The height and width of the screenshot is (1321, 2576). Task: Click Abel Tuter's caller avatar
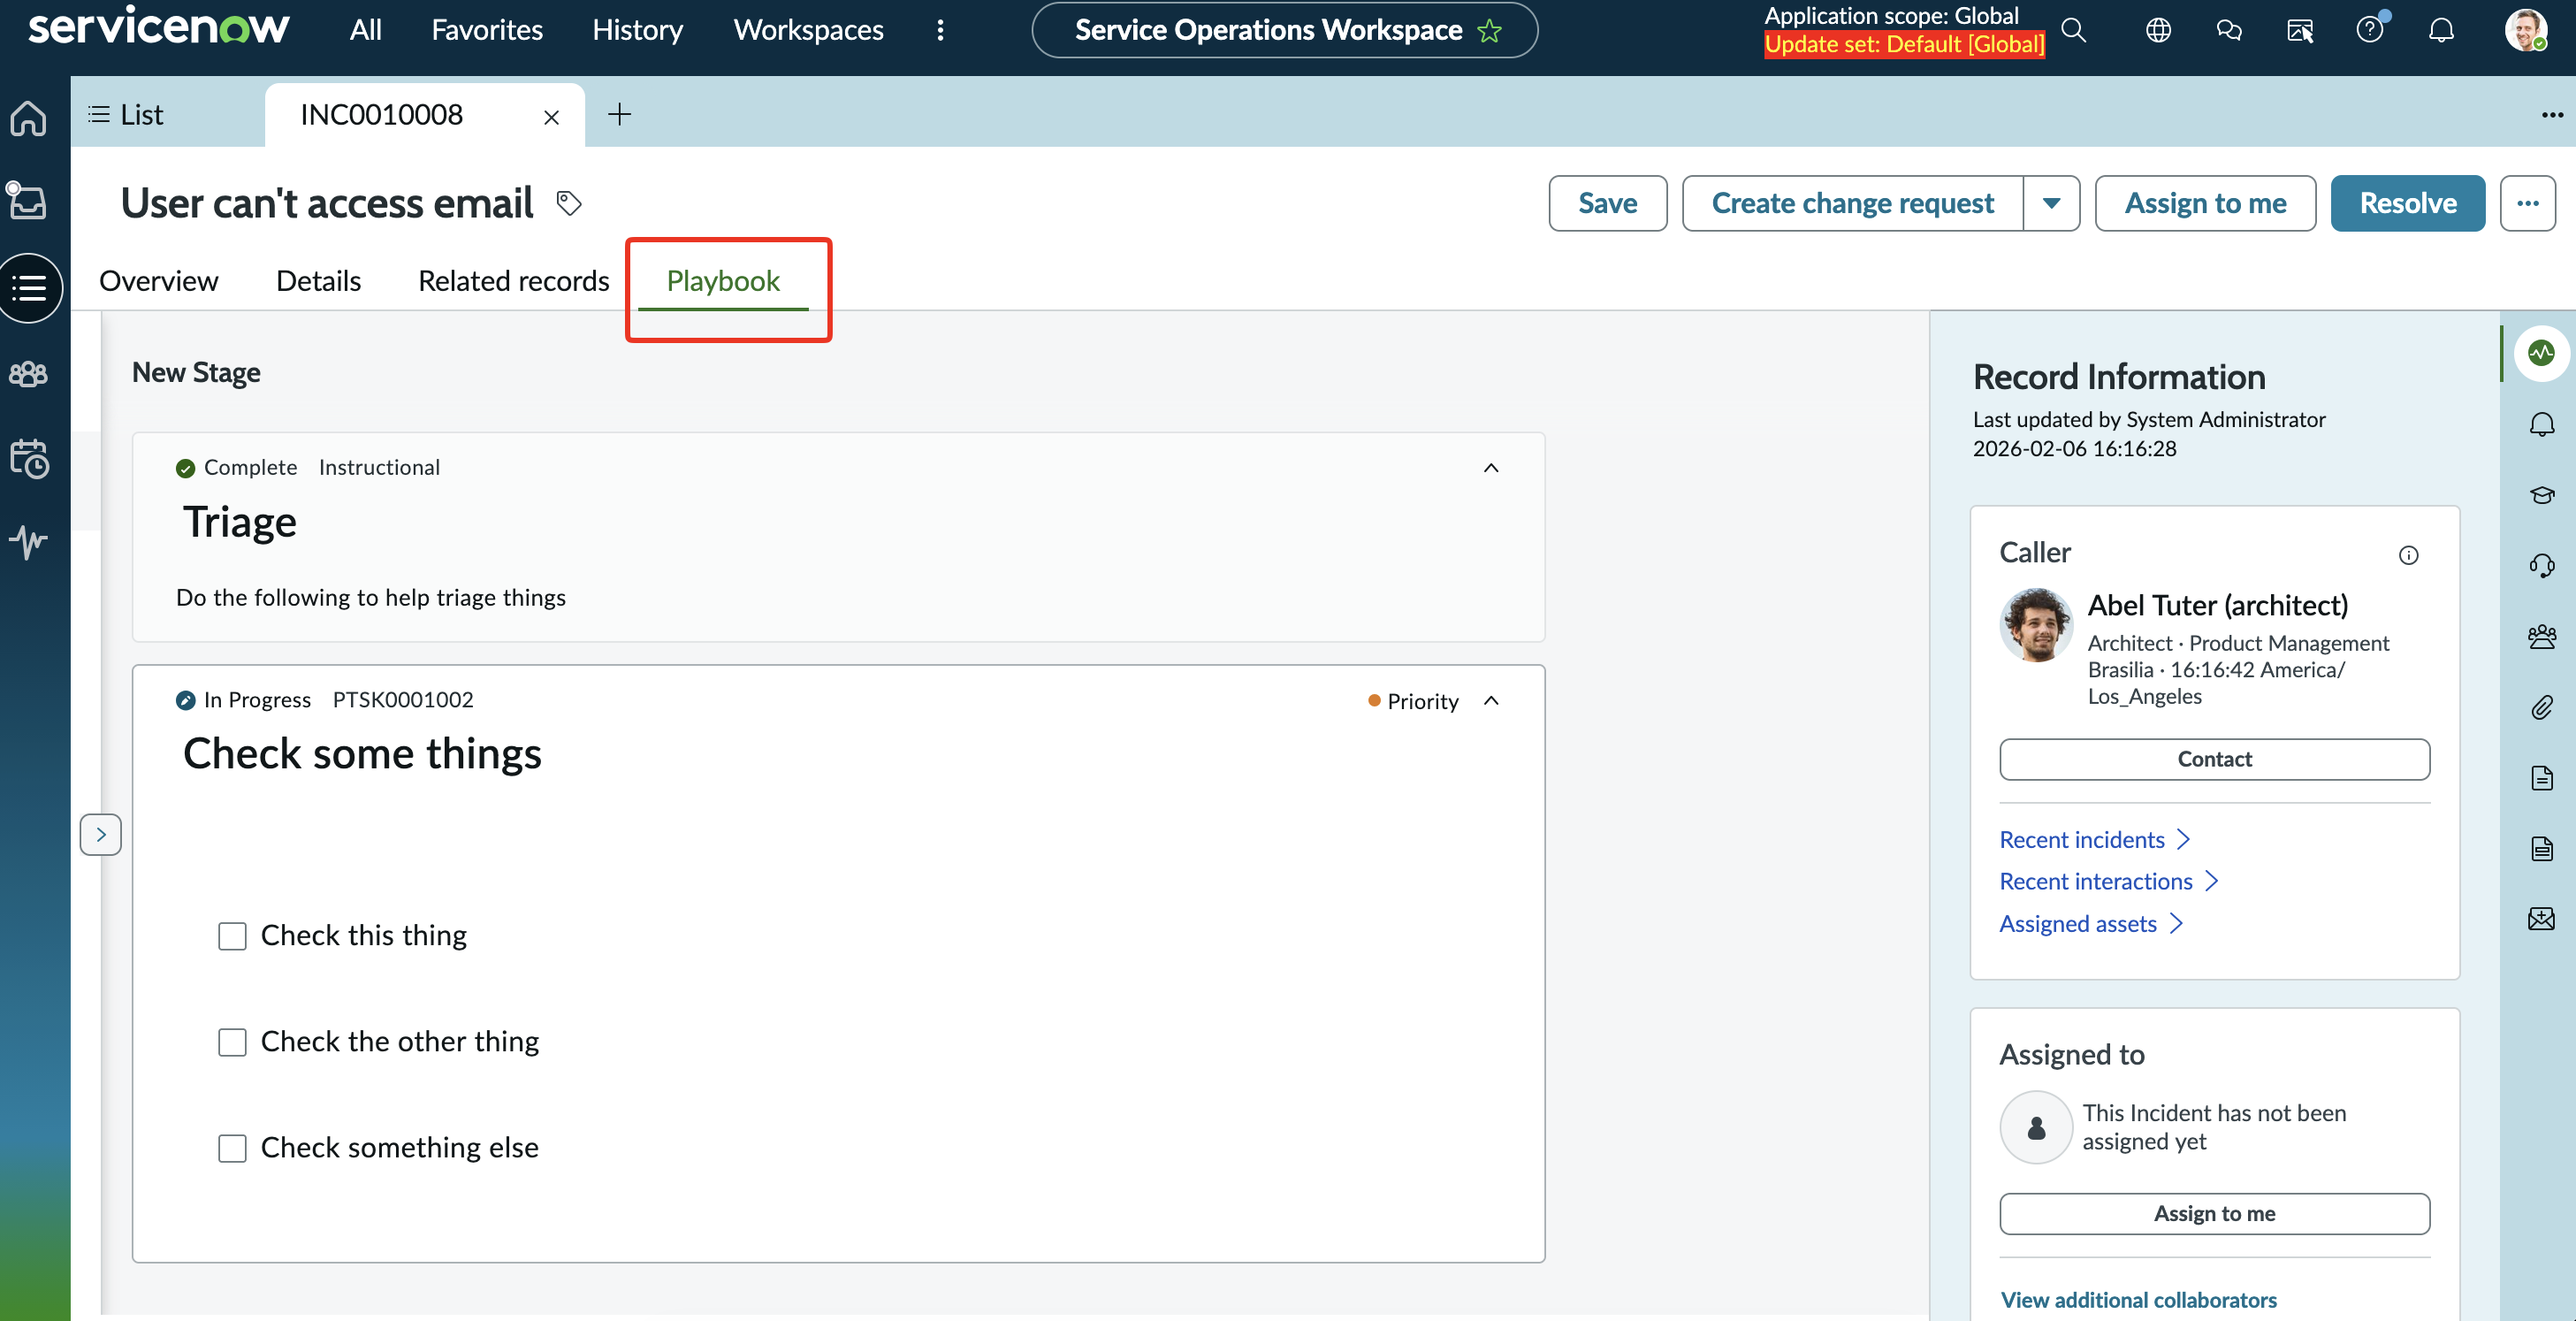coord(2035,624)
